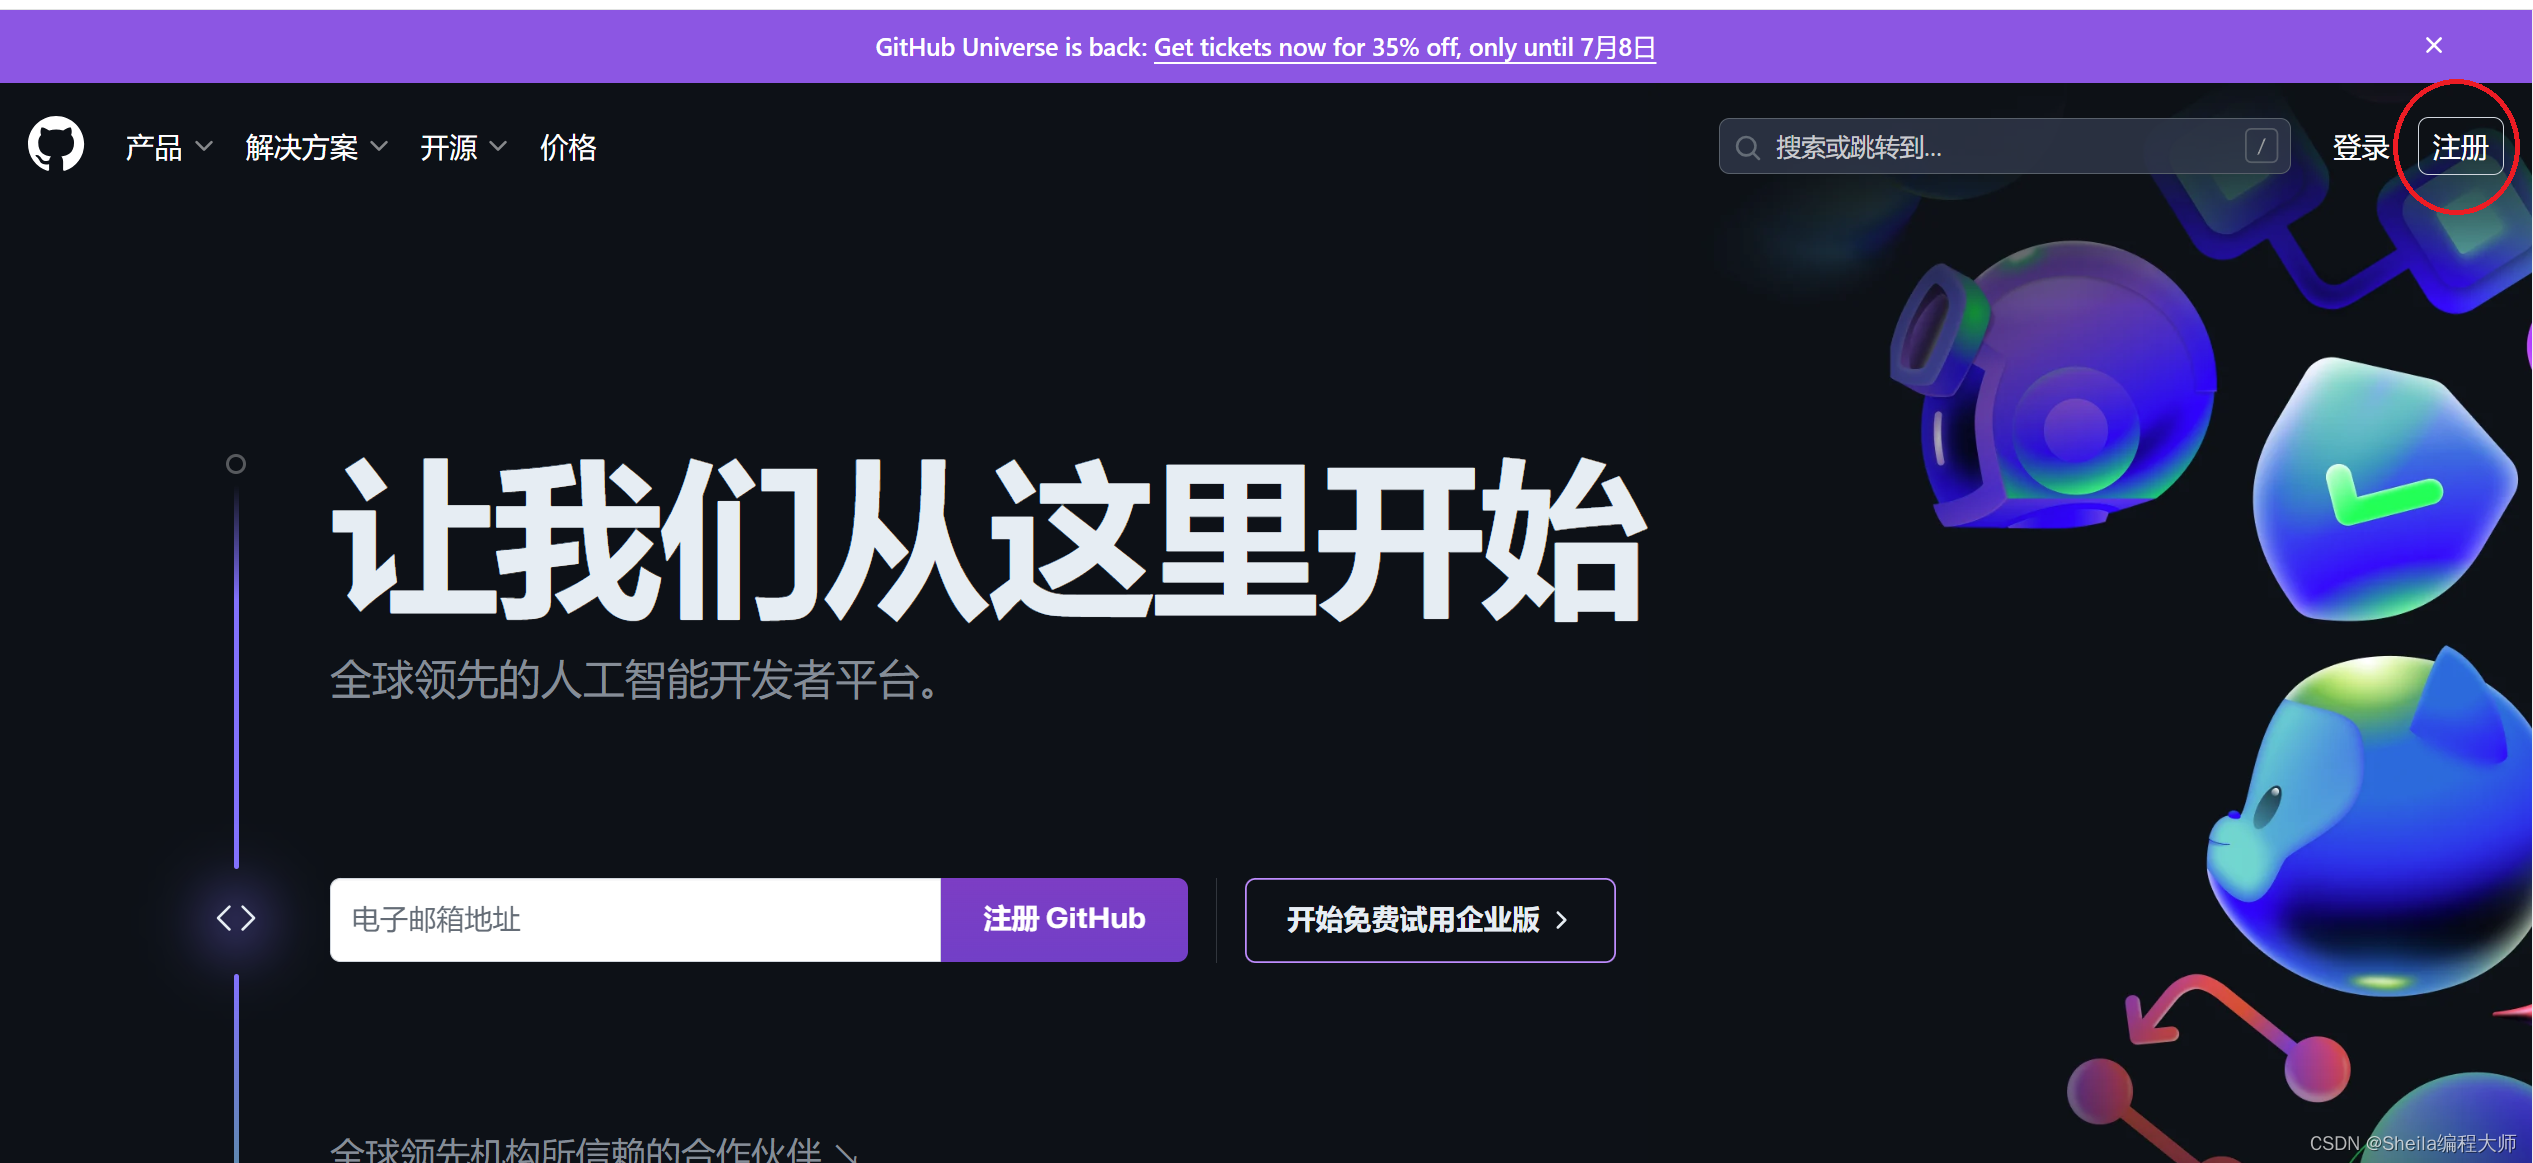
Task: Click the small circle timeline marker
Action: coord(236,464)
